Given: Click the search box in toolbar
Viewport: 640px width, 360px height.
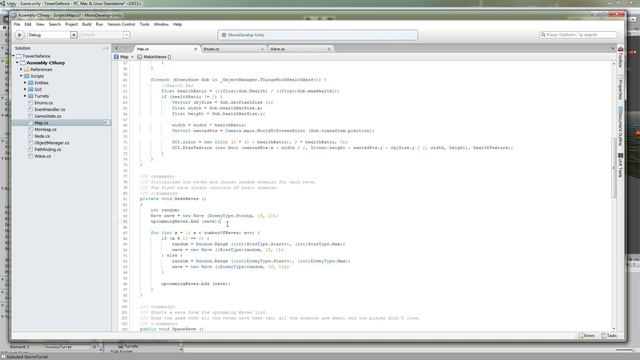Looking at the screenshot, I should click(x=578, y=35).
